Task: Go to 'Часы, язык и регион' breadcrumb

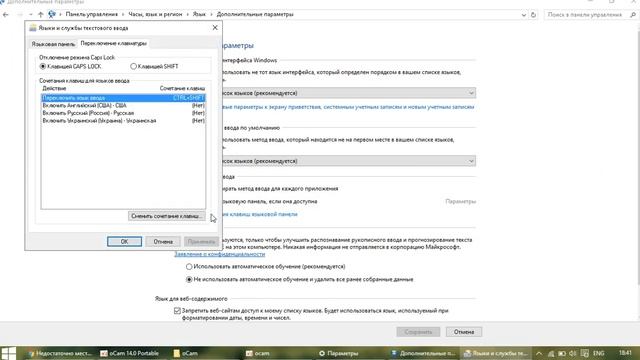Action: 155,14
